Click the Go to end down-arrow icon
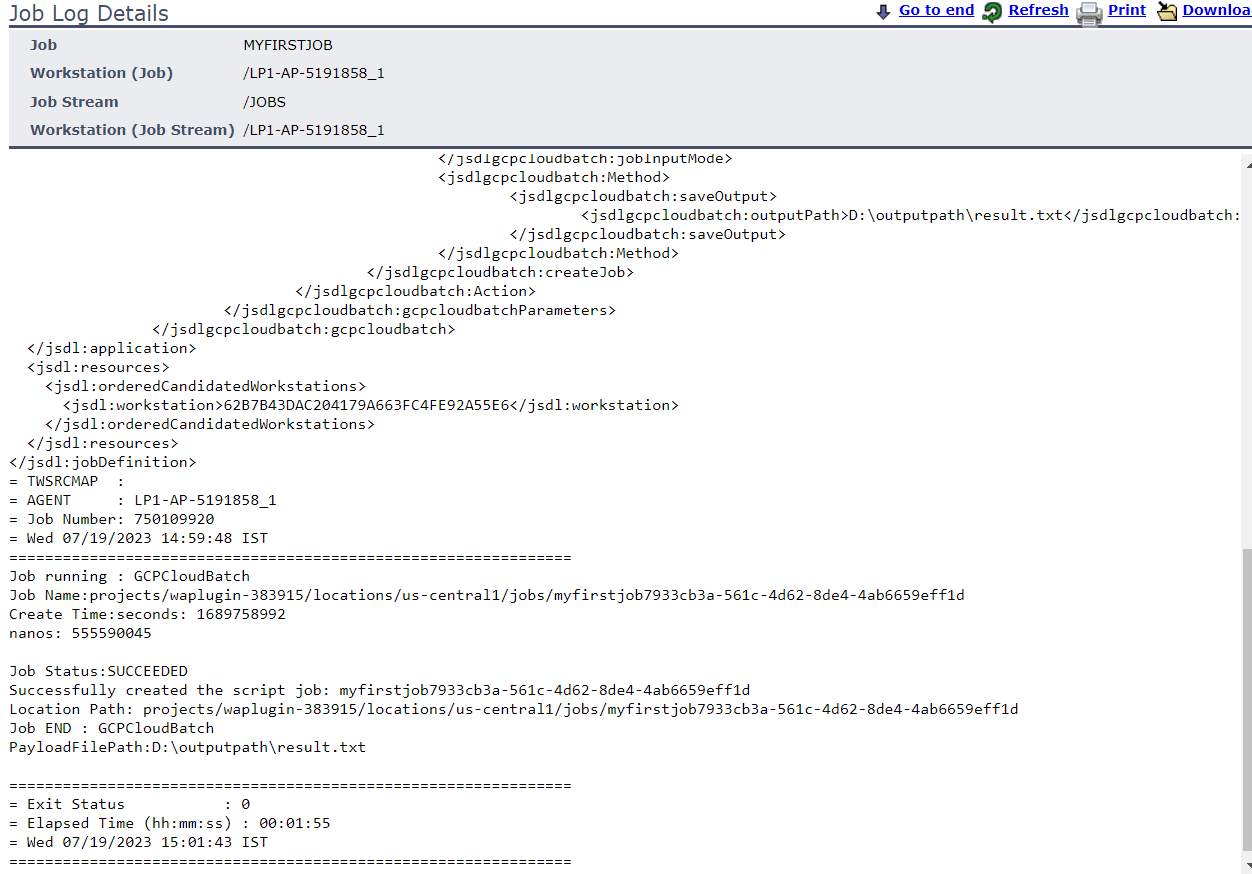Image resolution: width=1252 pixels, height=874 pixels. (883, 11)
